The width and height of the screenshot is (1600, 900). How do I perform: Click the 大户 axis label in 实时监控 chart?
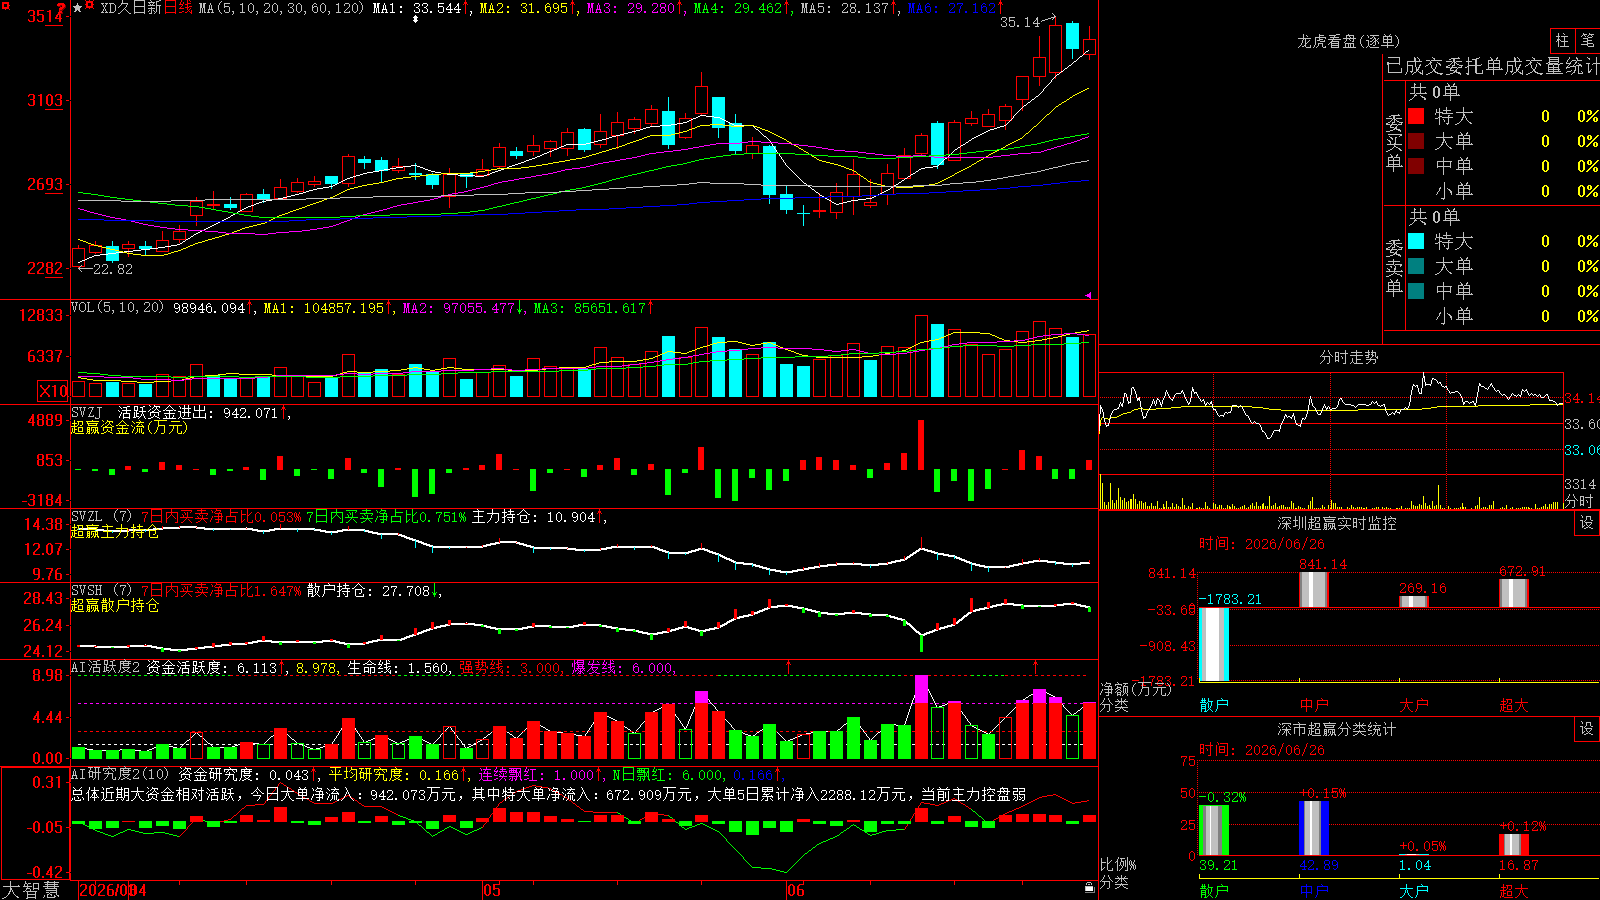pos(1414,705)
